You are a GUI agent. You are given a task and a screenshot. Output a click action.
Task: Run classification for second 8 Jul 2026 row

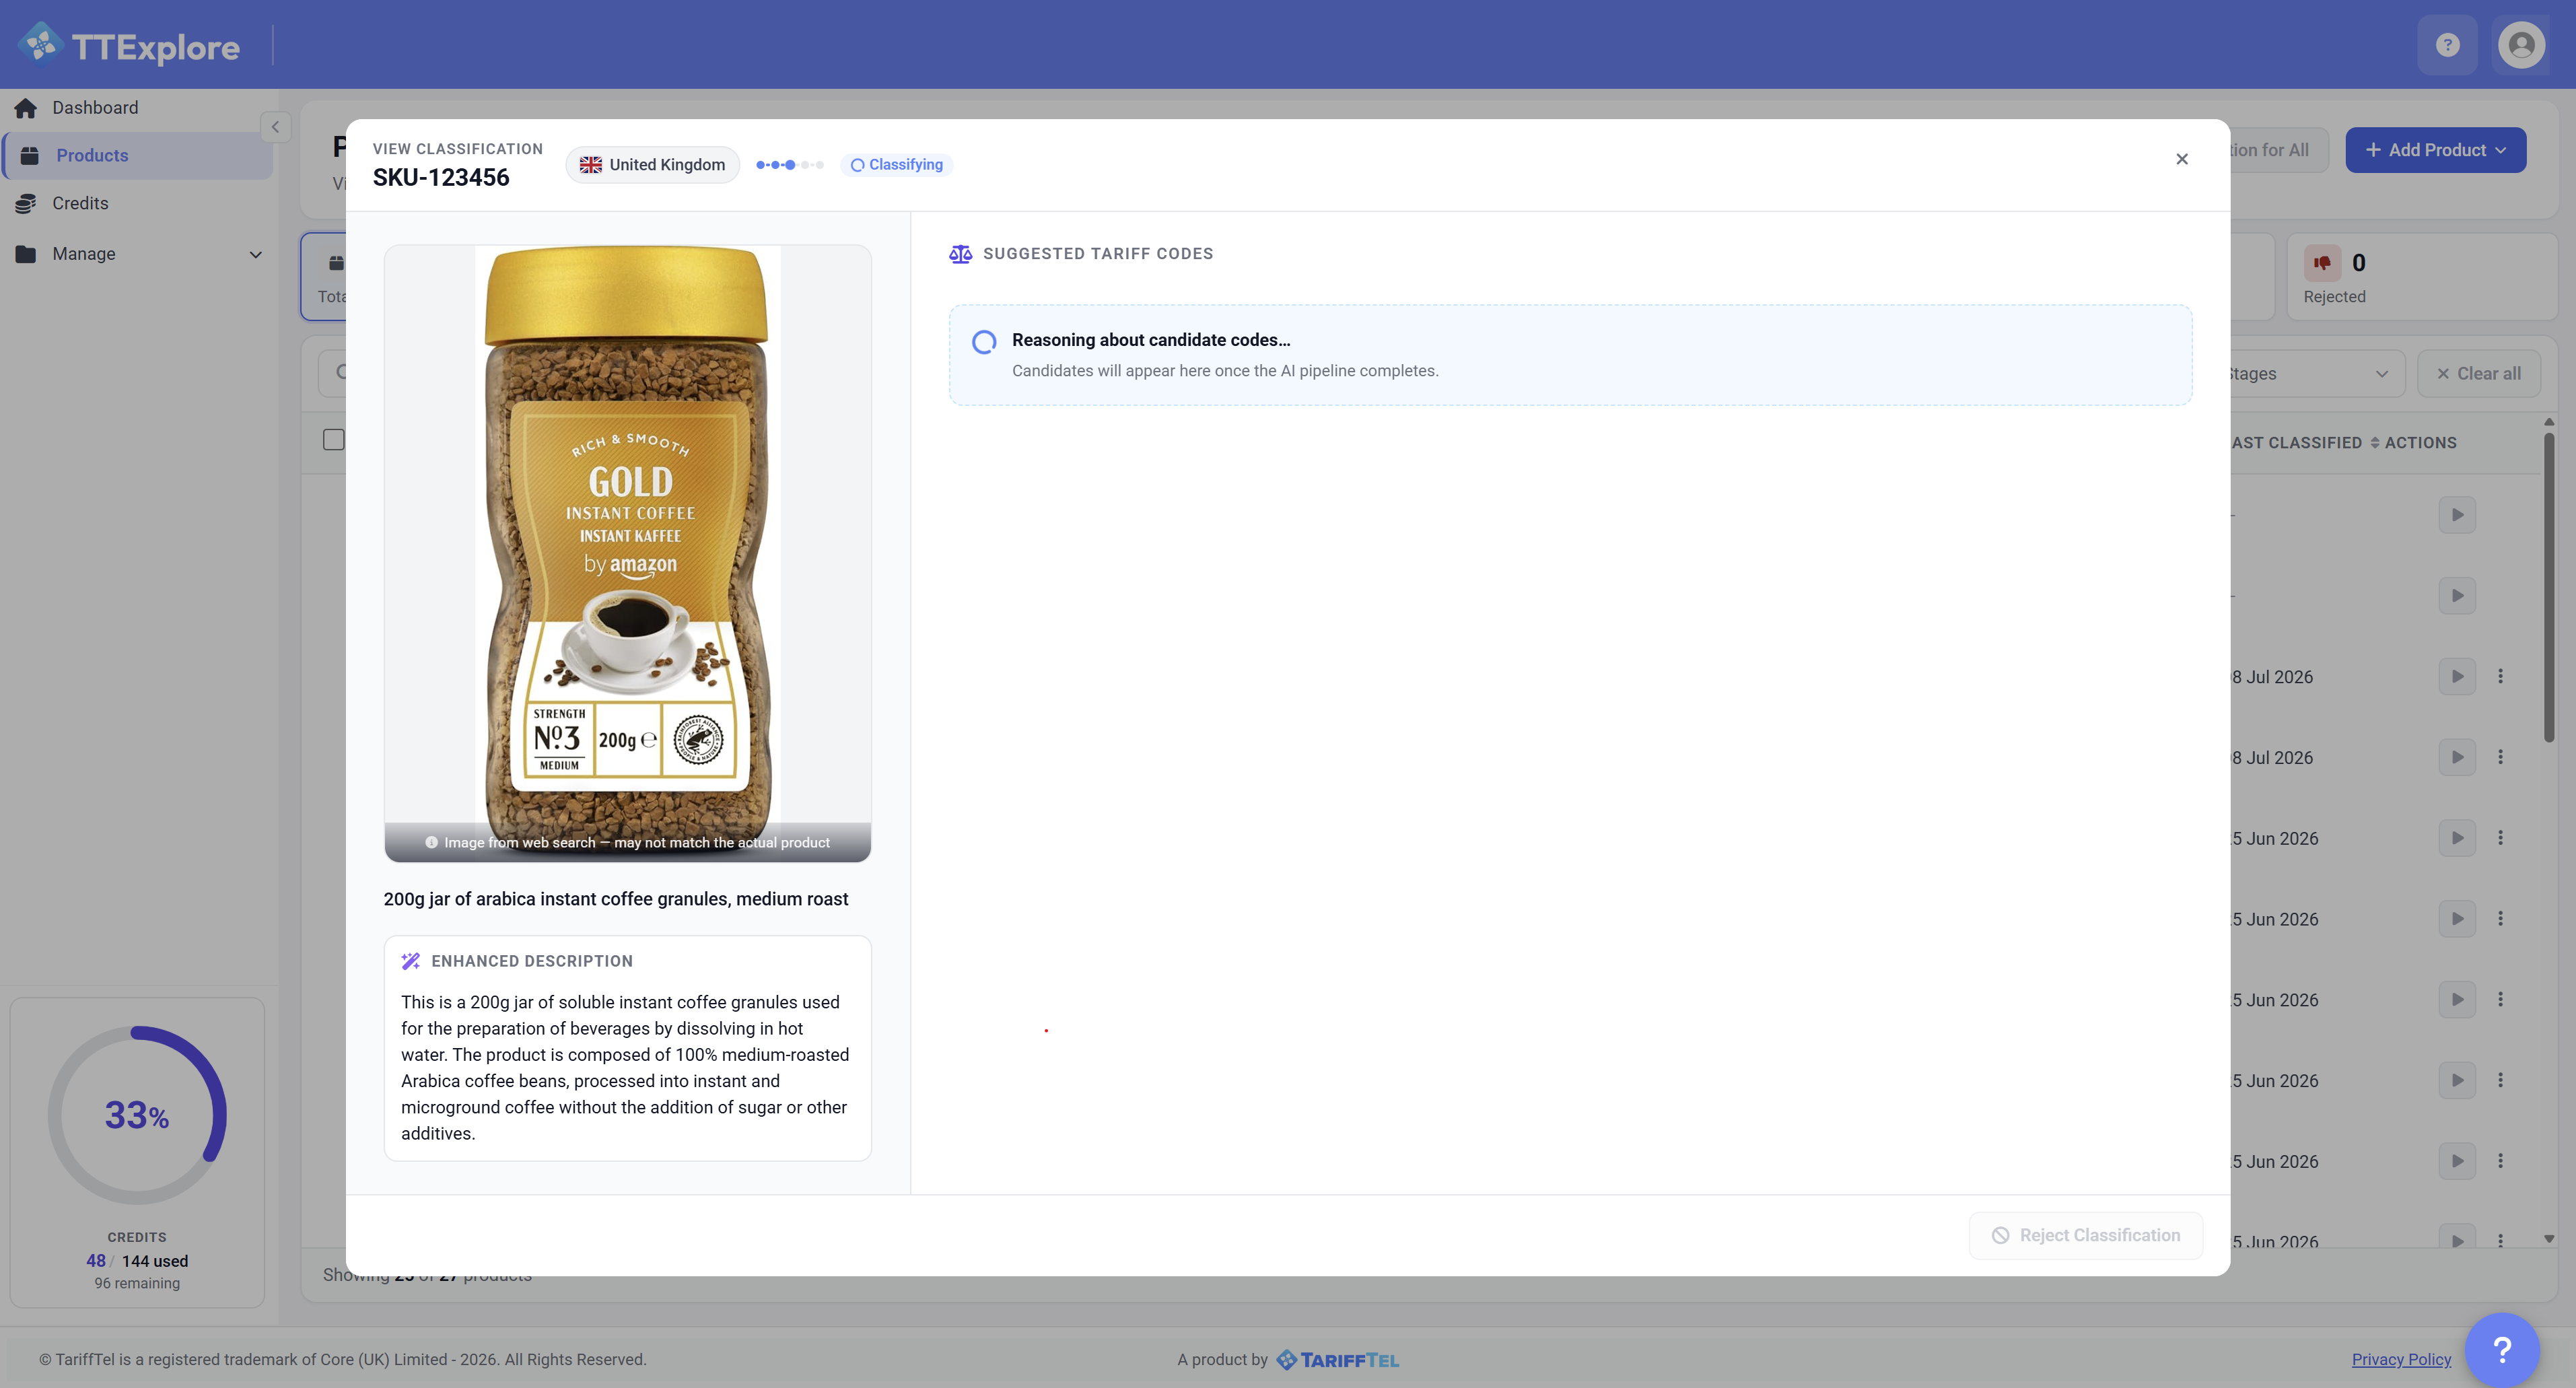click(2457, 757)
